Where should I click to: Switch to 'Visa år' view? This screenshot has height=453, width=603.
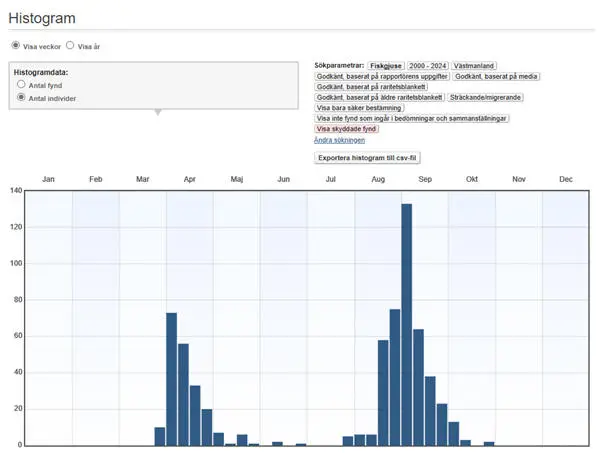(x=70, y=46)
